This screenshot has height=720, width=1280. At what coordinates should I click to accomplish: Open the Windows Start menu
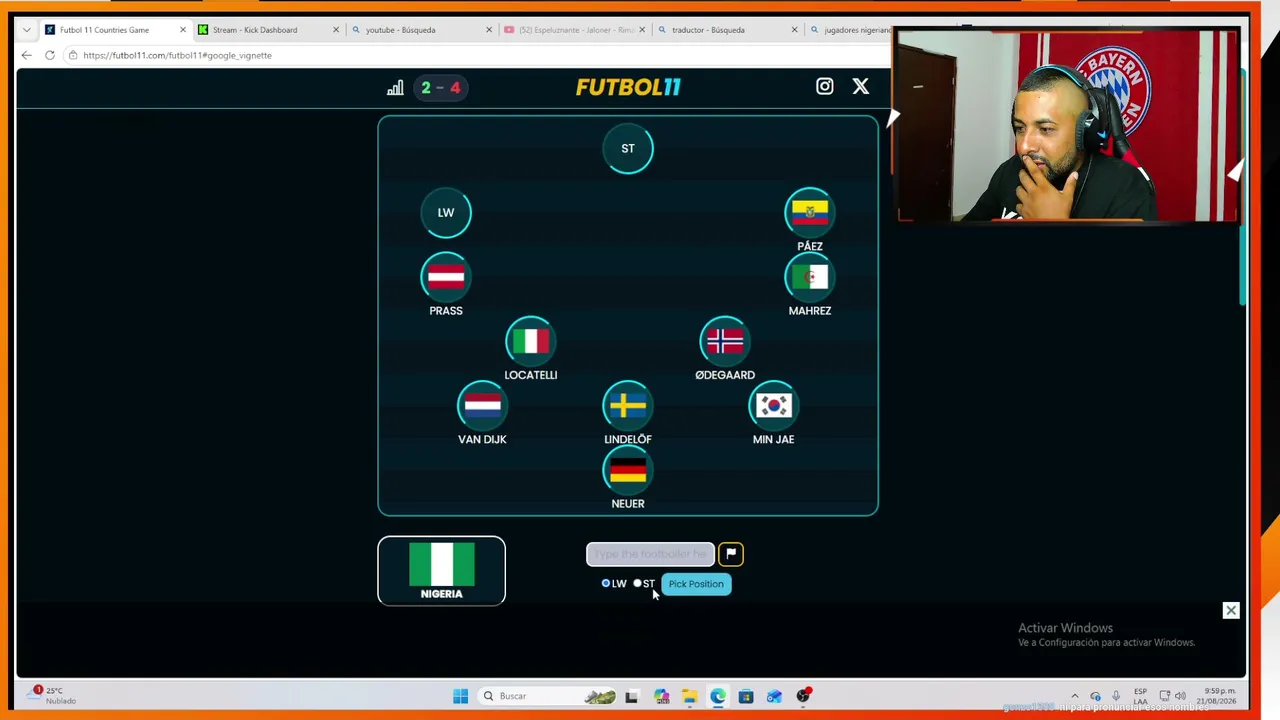click(460, 696)
